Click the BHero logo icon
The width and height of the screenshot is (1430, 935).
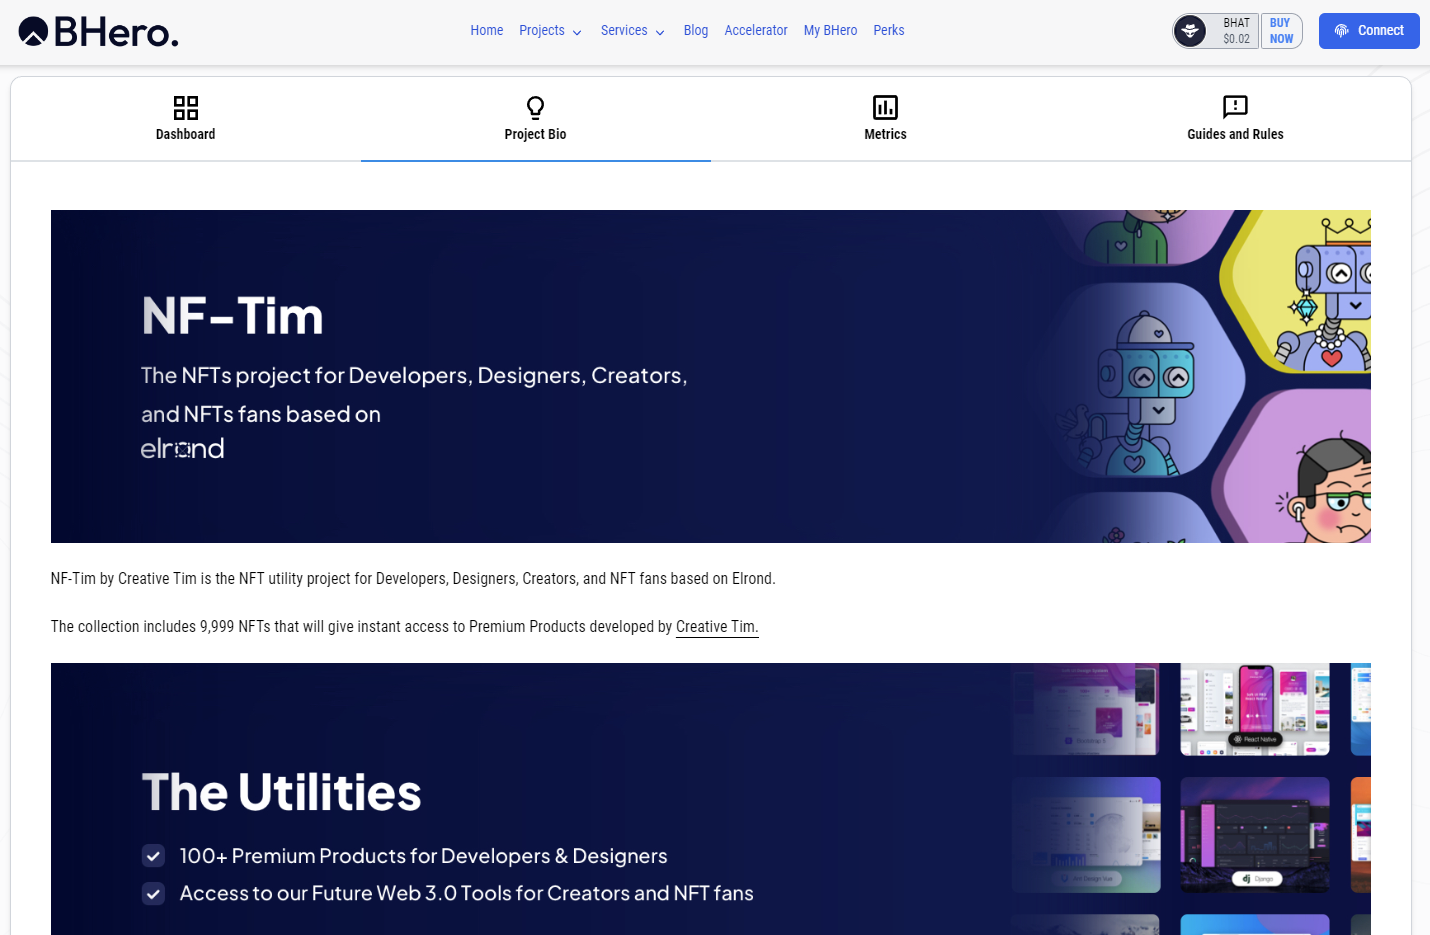(x=33, y=32)
